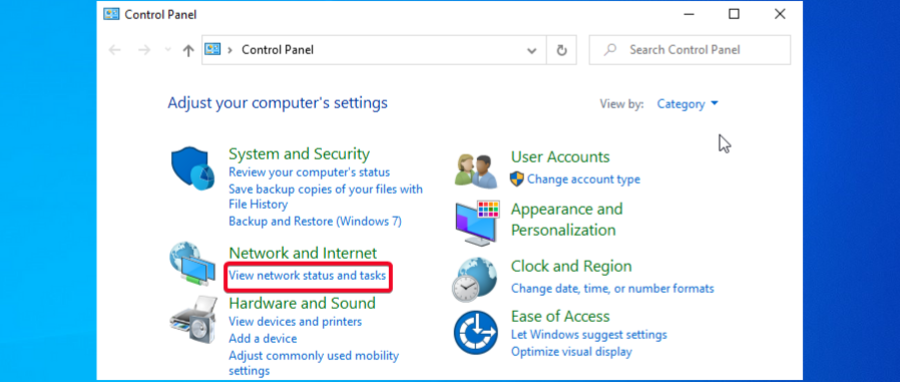Screen dimensions: 900x382
Task: Open View devices and printers
Action: tap(295, 321)
